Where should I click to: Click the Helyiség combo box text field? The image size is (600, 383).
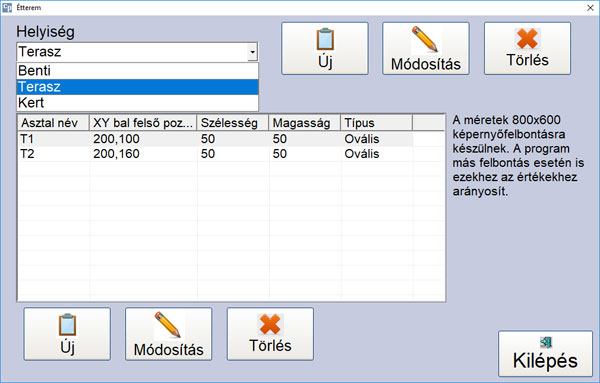coord(132,52)
